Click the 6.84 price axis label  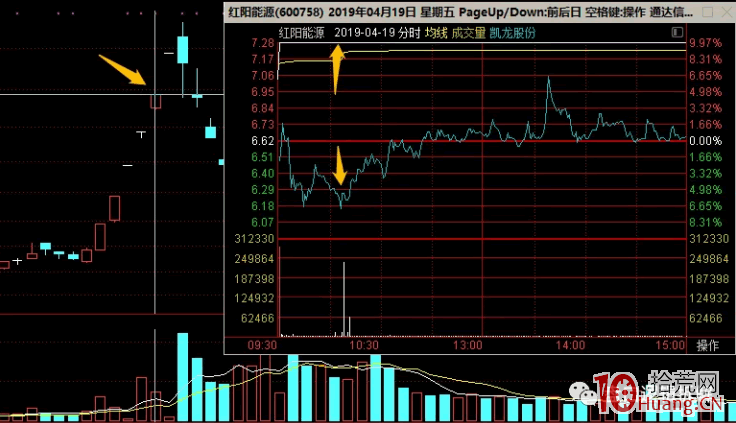[263, 108]
